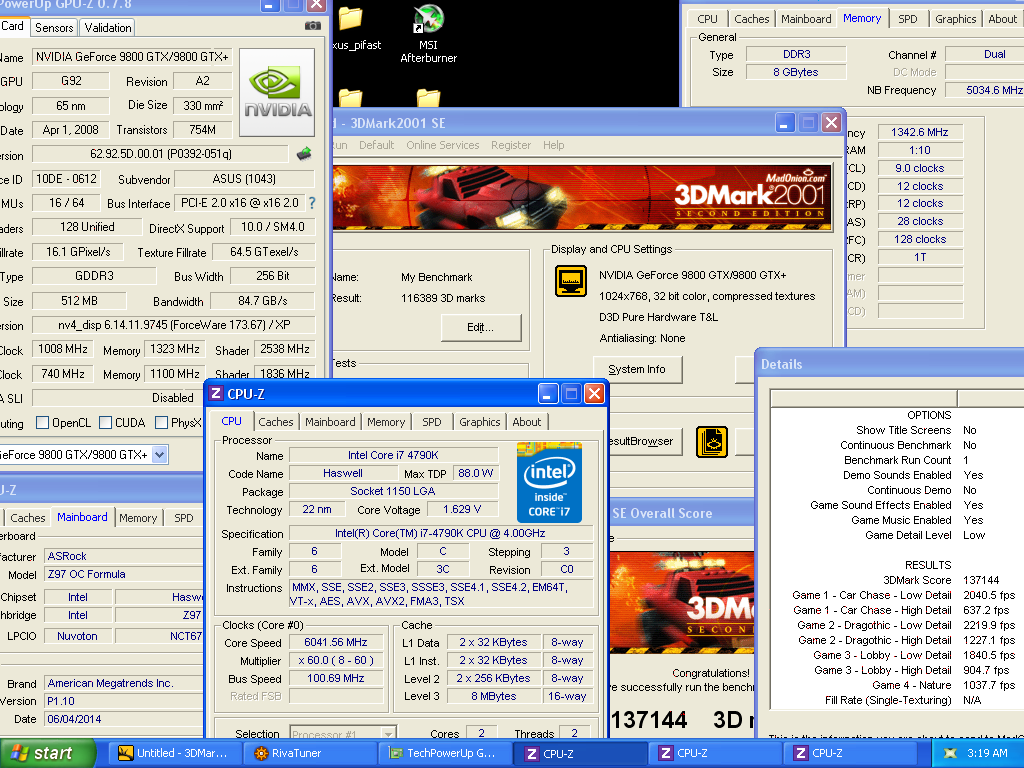Click the system tray icon beside clock

coord(950,753)
